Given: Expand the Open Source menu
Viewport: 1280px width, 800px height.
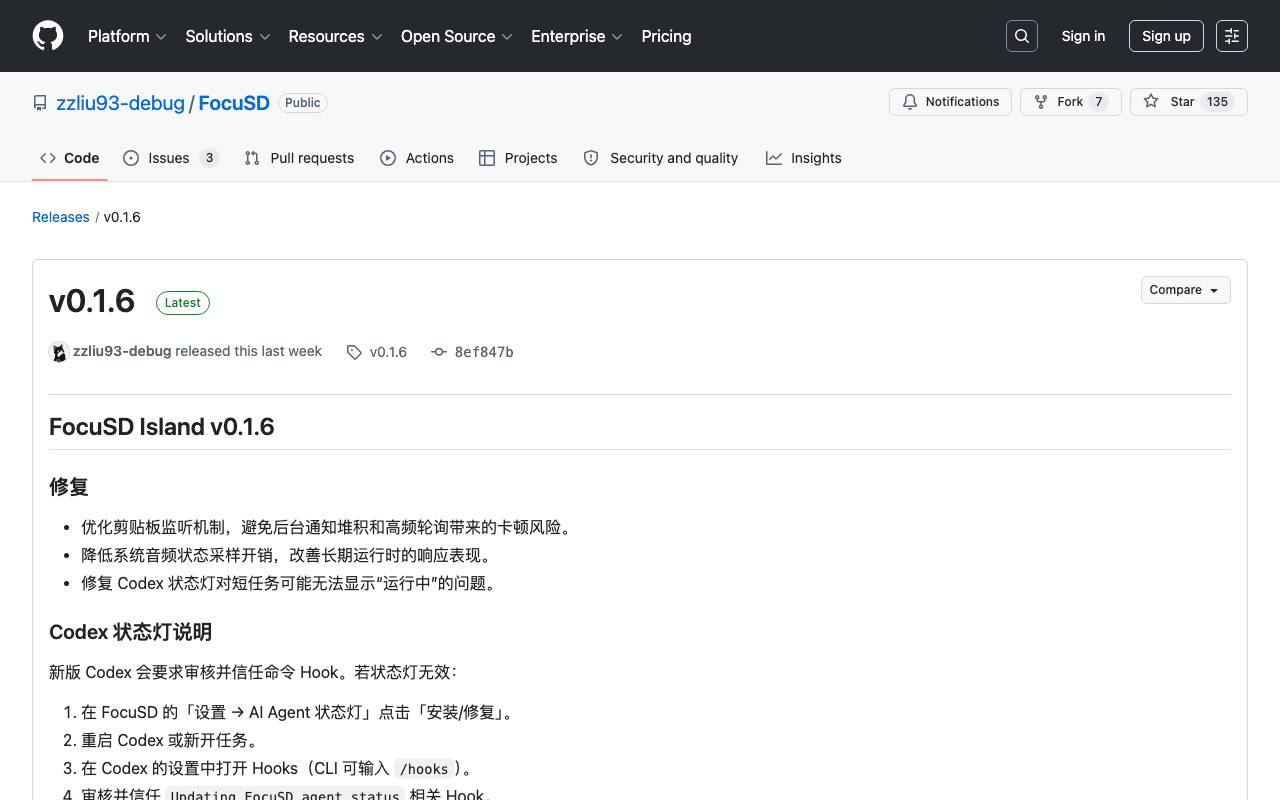Looking at the screenshot, I should 456,36.
